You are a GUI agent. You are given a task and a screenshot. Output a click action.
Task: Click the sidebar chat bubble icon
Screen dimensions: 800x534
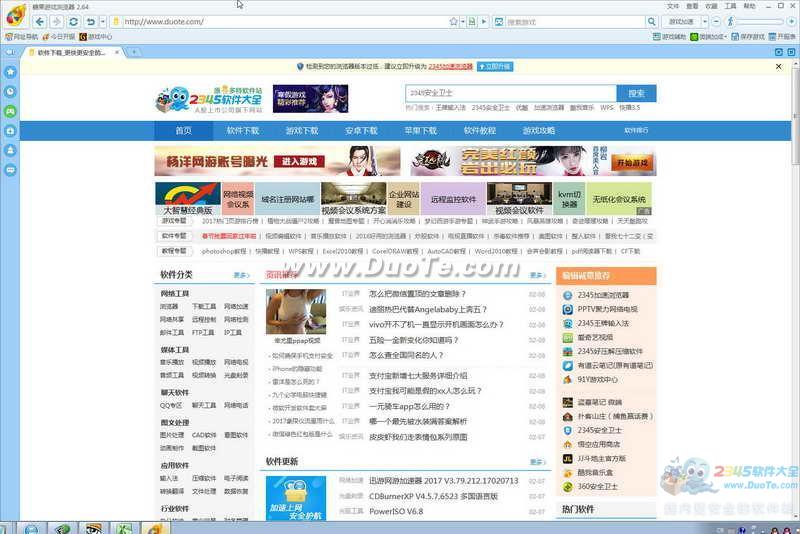[x=10, y=170]
